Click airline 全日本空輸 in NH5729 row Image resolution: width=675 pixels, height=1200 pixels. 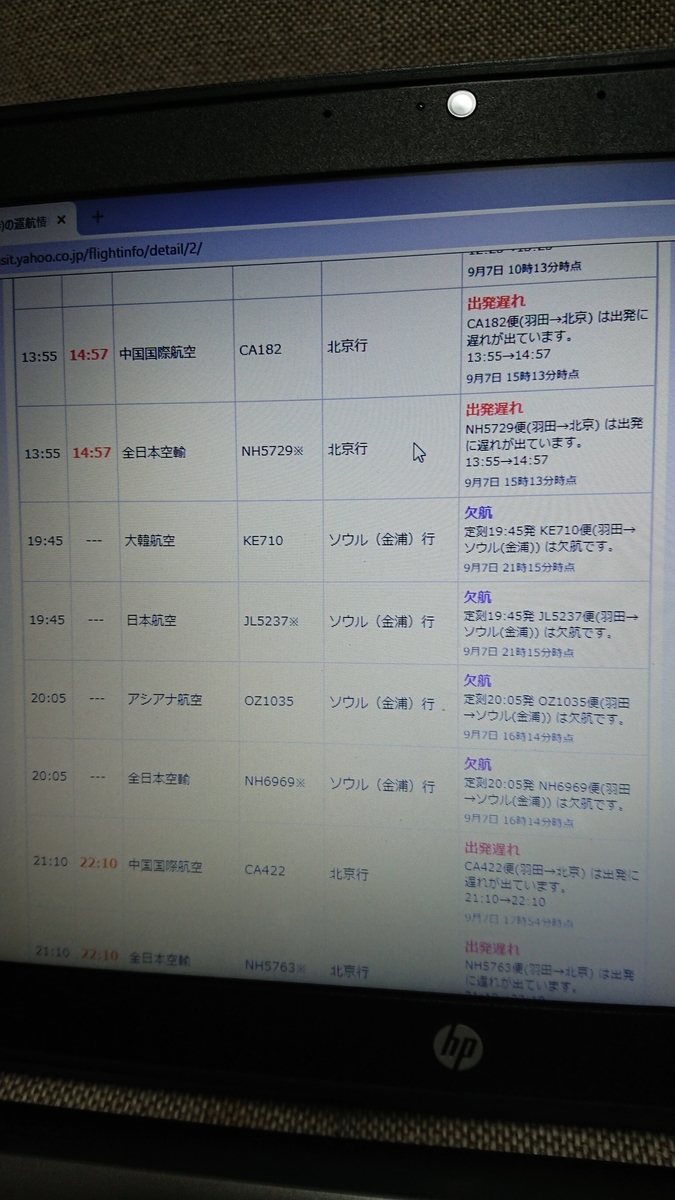click(154, 452)
